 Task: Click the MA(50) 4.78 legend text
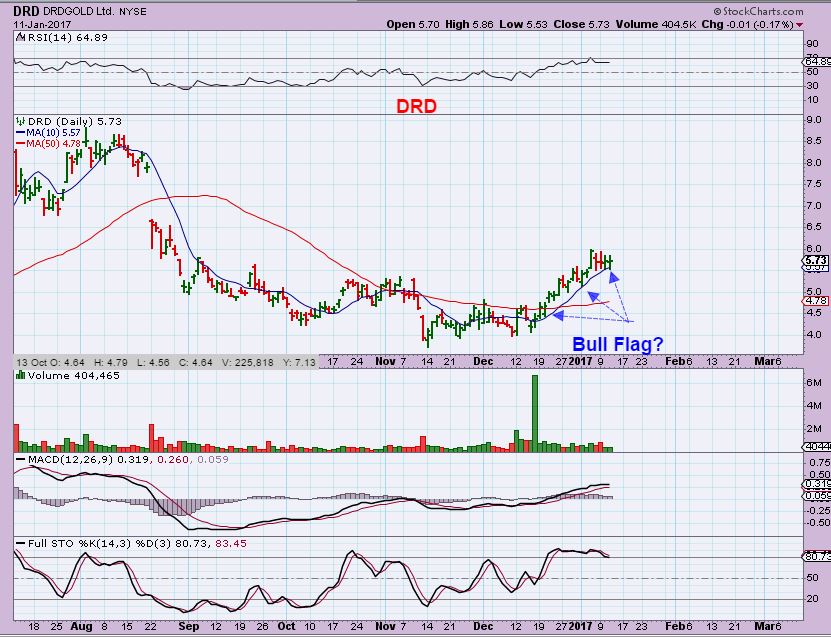point(54,144)
